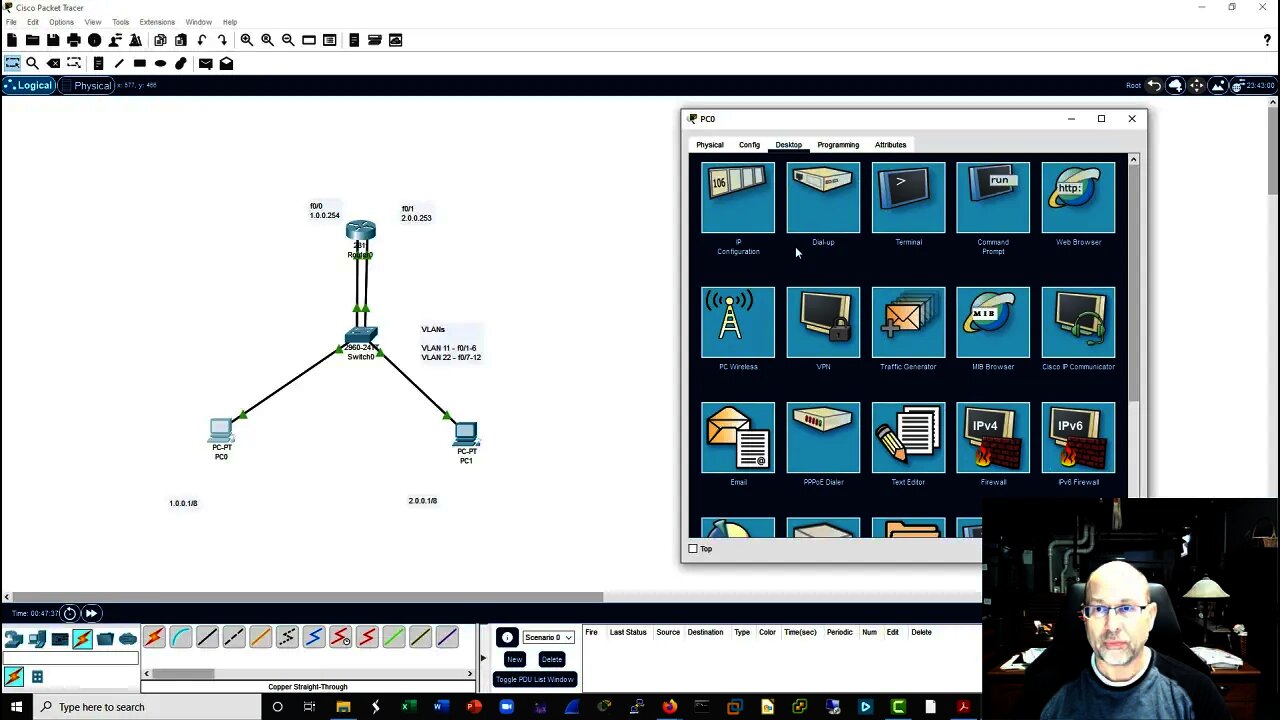
Task: Click the Windows search box in taskbar
Action: (147, 707)
